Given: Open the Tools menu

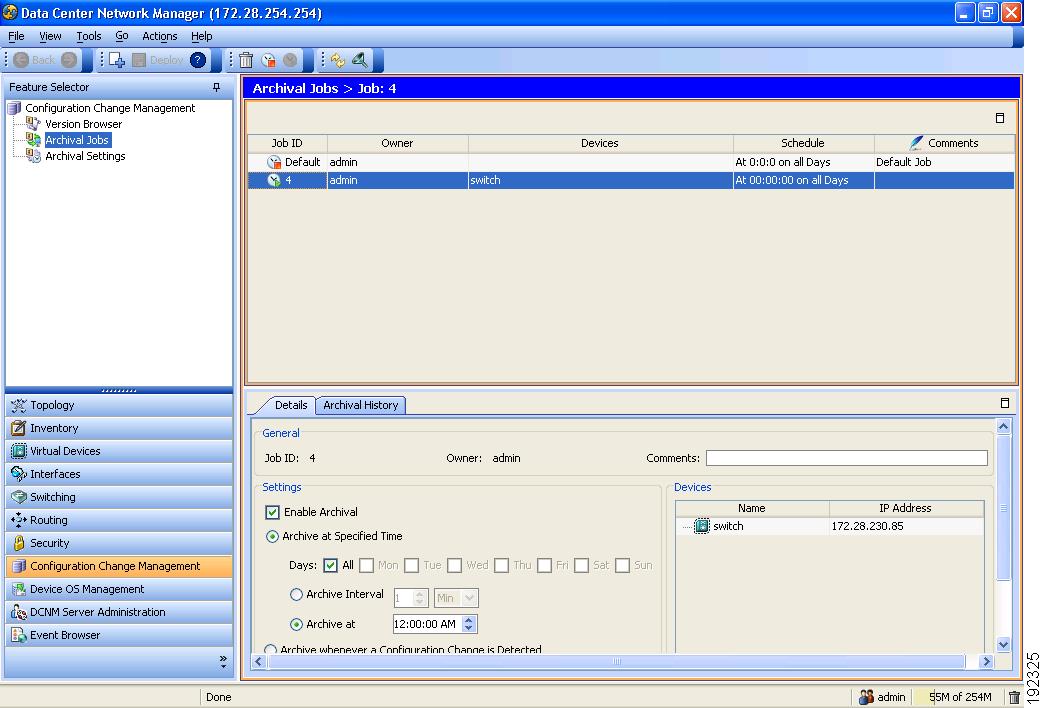Looking at the screenshot, I should tap(89, 36).
